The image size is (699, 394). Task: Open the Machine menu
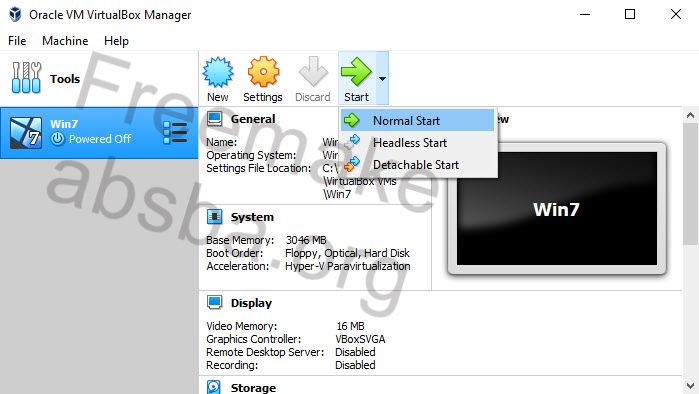pyautogui.click(x=65, y=41)
